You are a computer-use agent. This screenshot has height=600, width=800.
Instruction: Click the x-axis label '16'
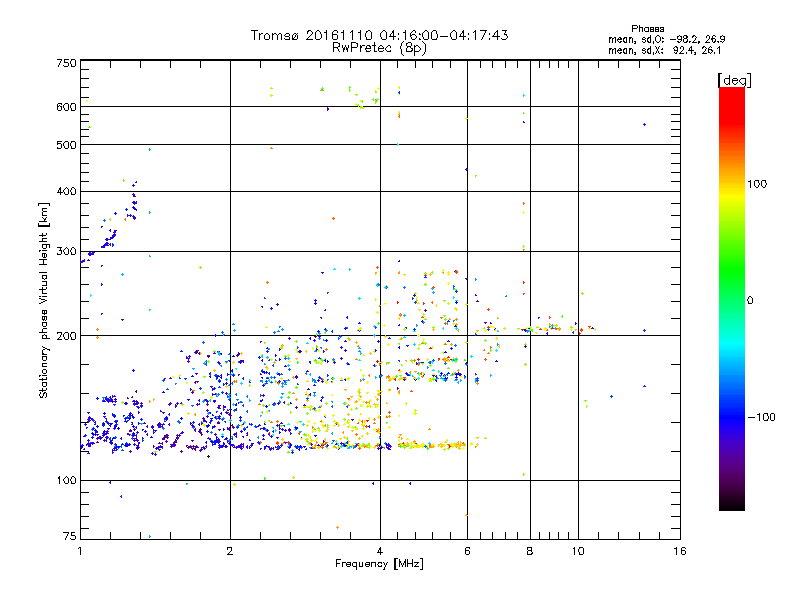click(680, 551)
